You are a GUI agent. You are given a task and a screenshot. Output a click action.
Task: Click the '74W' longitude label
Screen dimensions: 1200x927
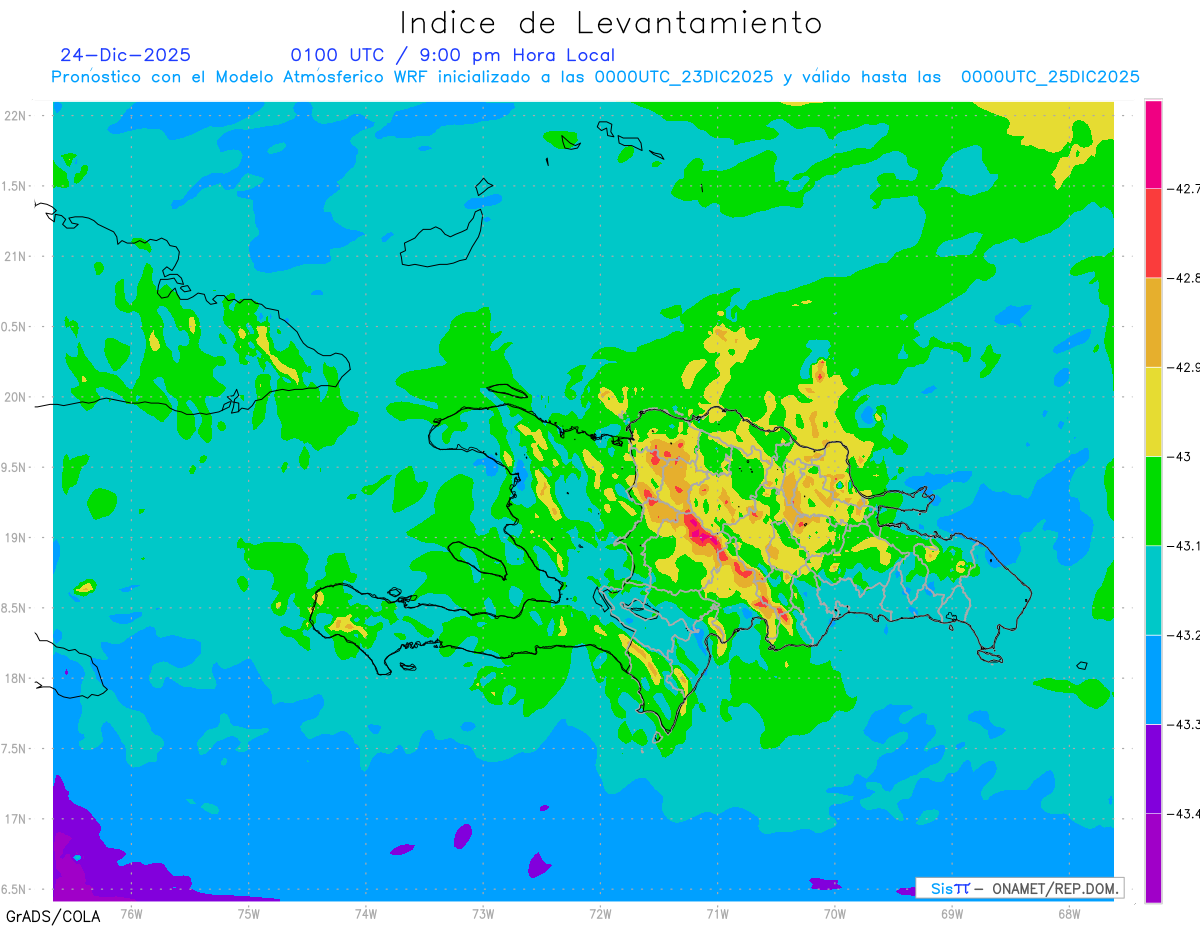click(366, 913)
